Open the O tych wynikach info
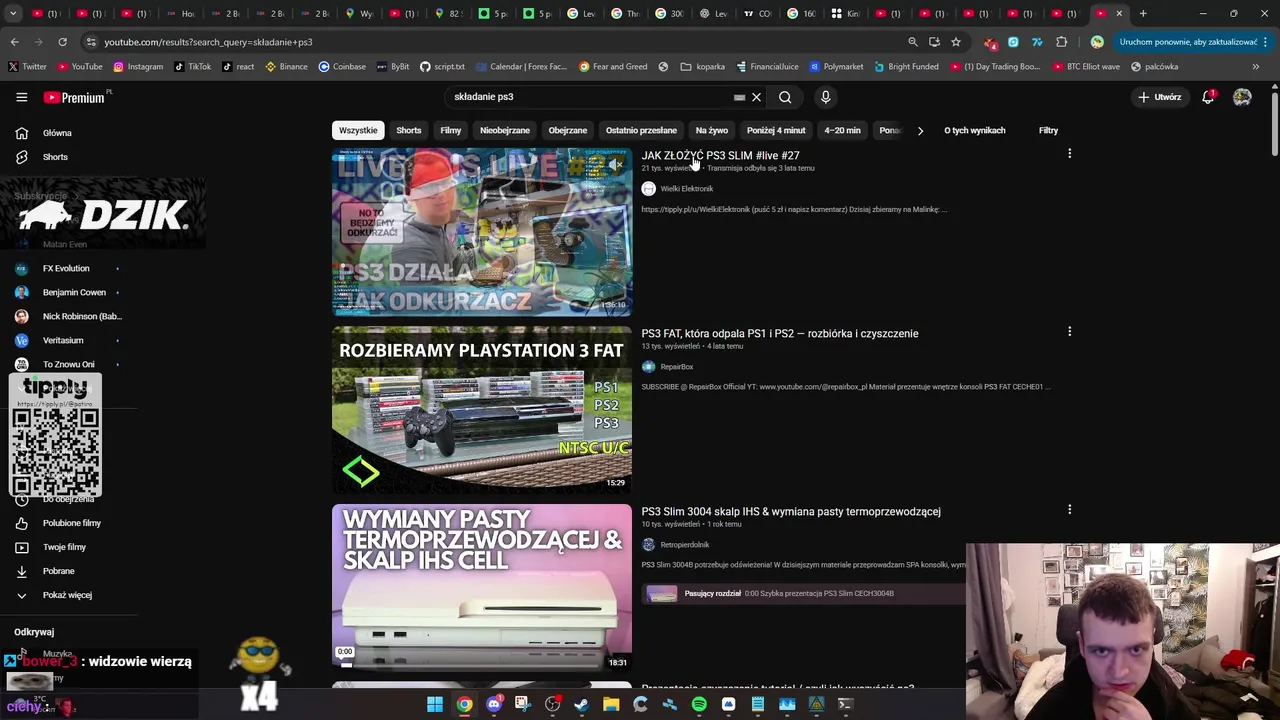Image resolution: width=1280 pixels, height=720 pixels. click(x=975, y=130)
